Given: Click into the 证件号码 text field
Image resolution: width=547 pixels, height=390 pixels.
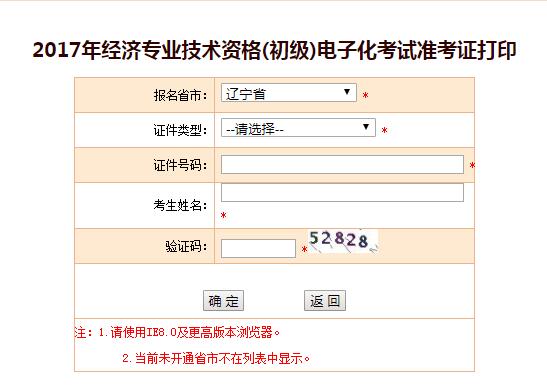Looking at the screenshot, I should (x=342, y=164).
